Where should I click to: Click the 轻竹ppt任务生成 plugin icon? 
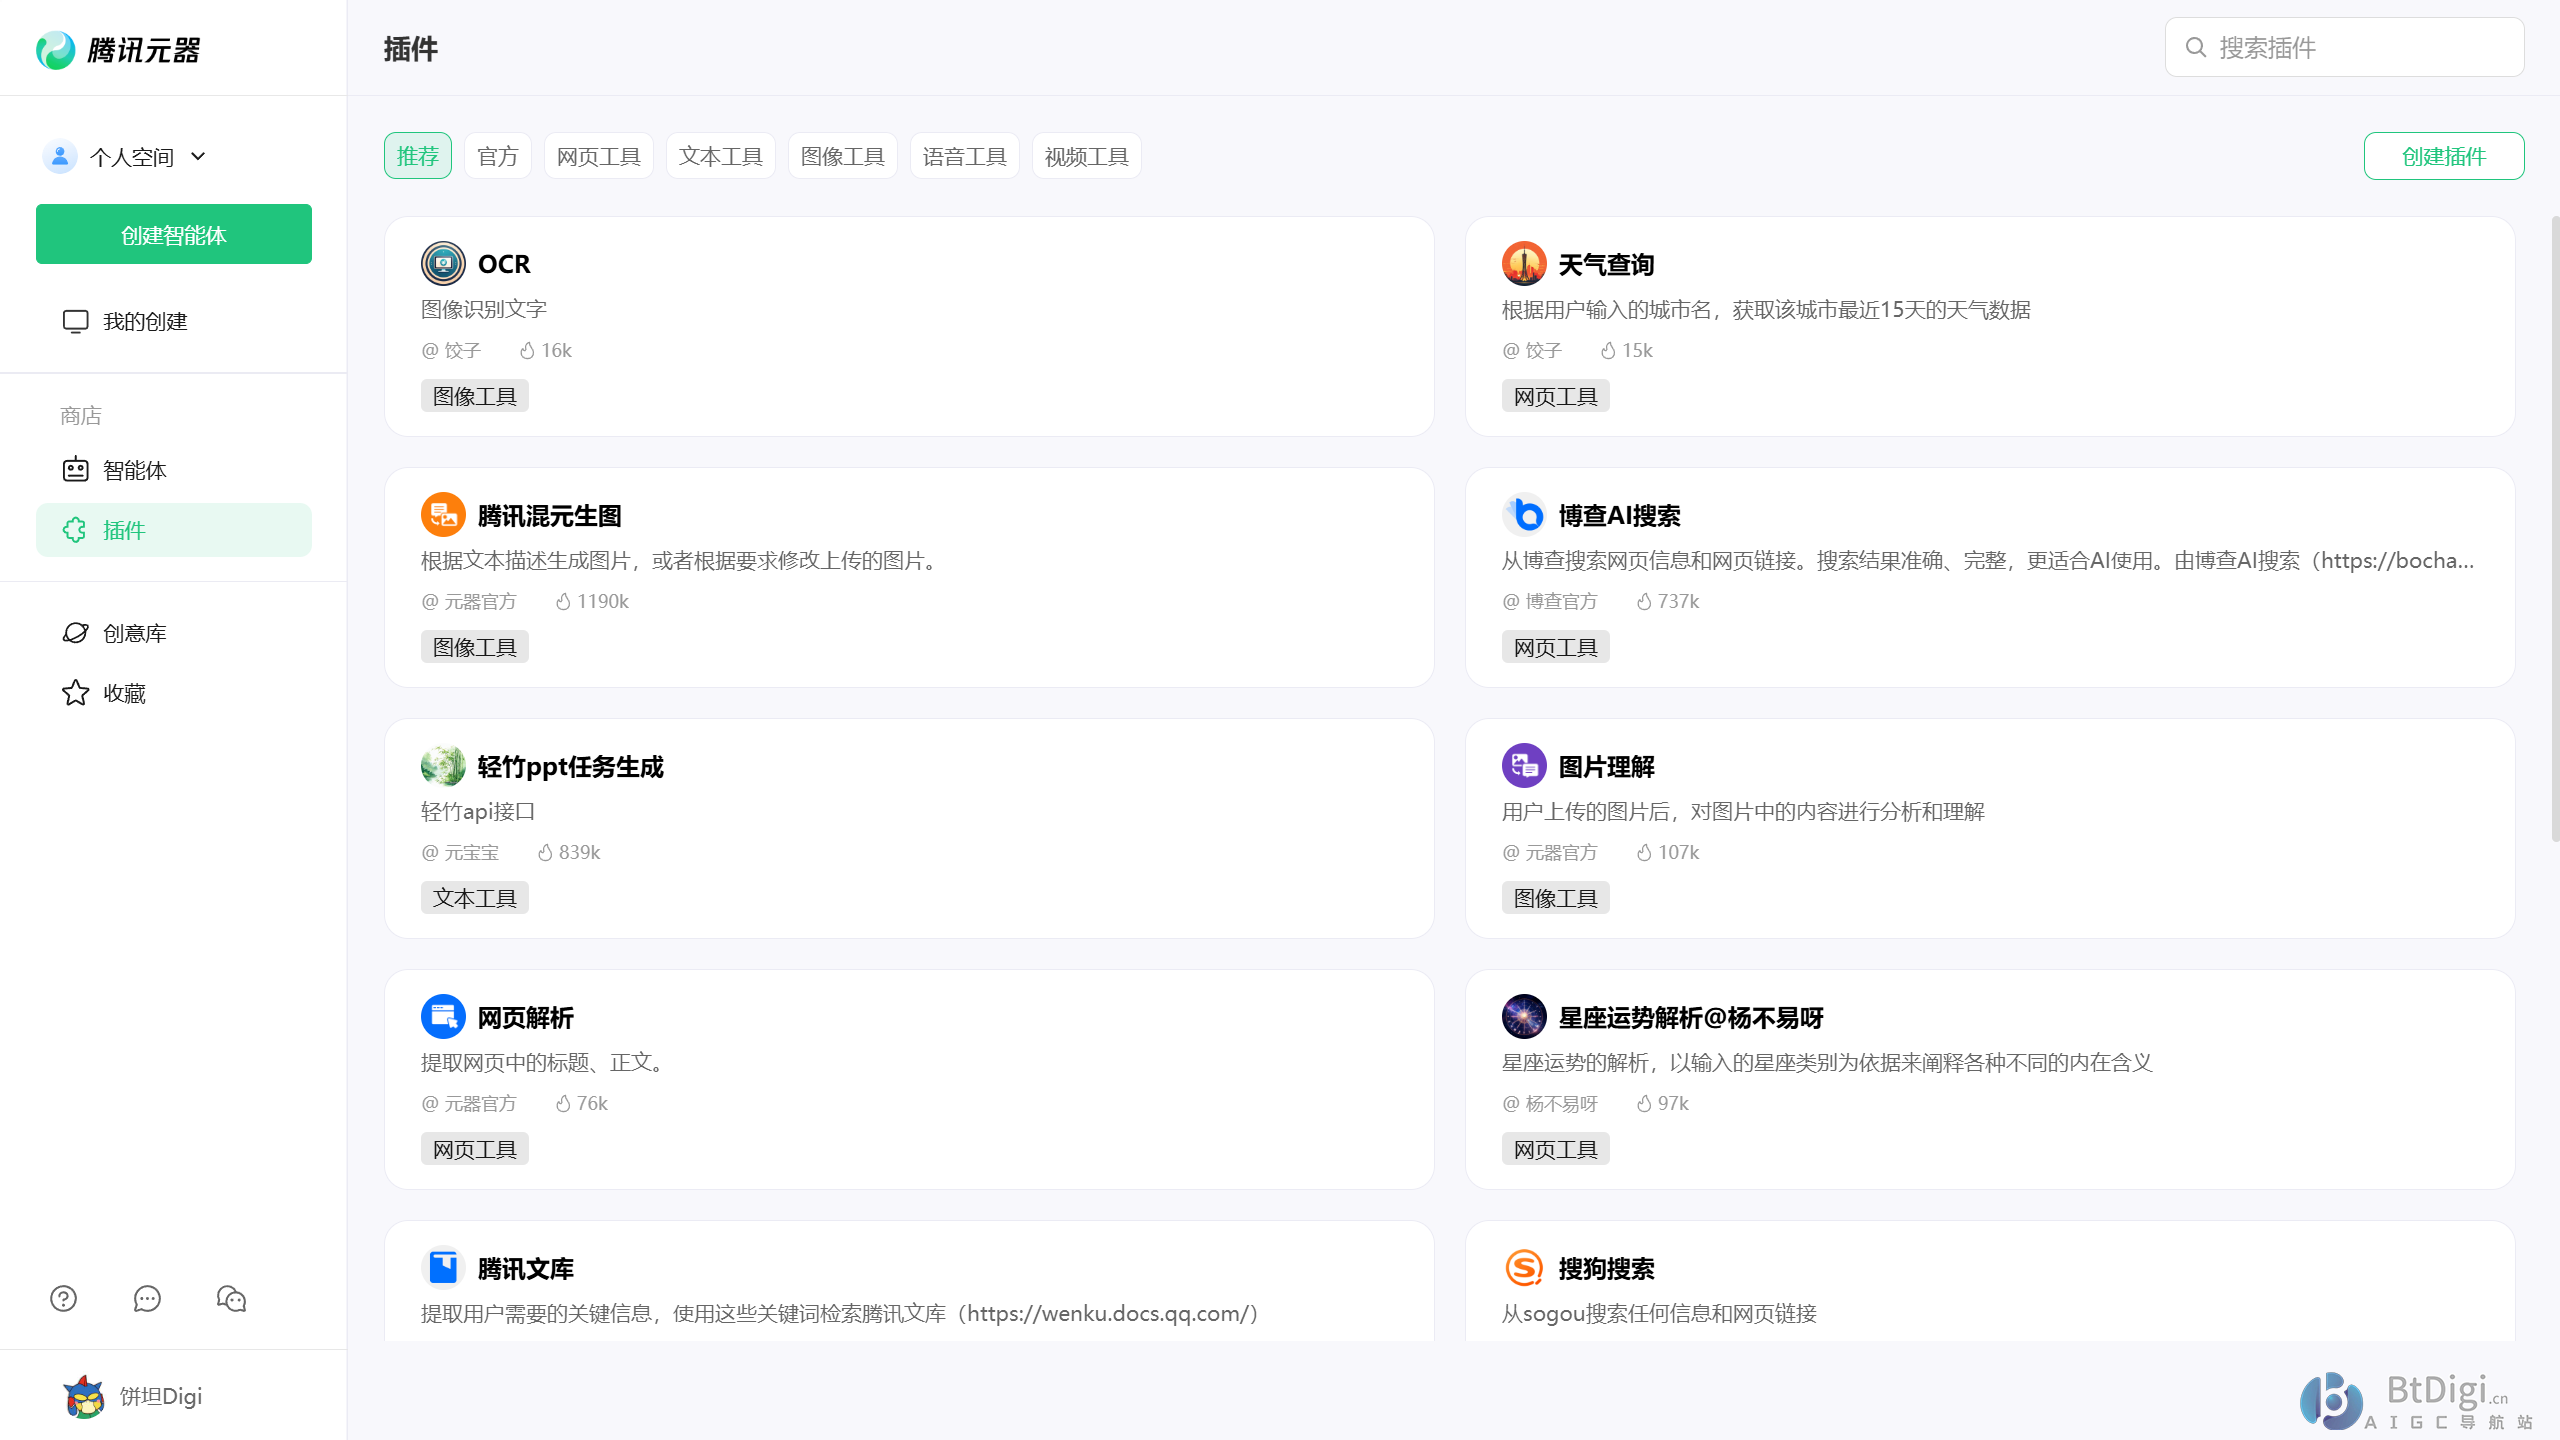443,766
